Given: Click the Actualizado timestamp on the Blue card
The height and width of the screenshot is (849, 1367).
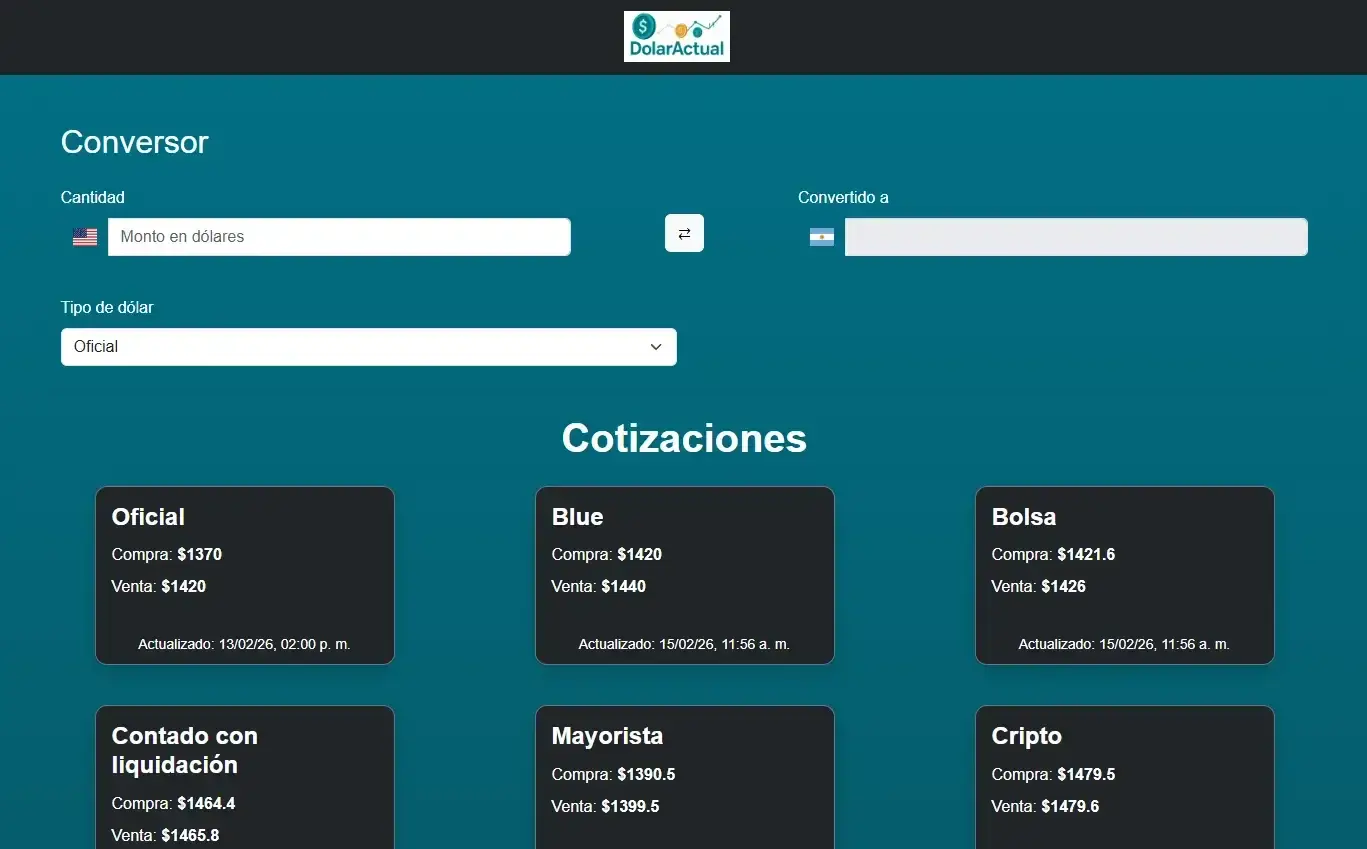Looking at the screenshot, I should pyautogui.click(x=684, y=644).
